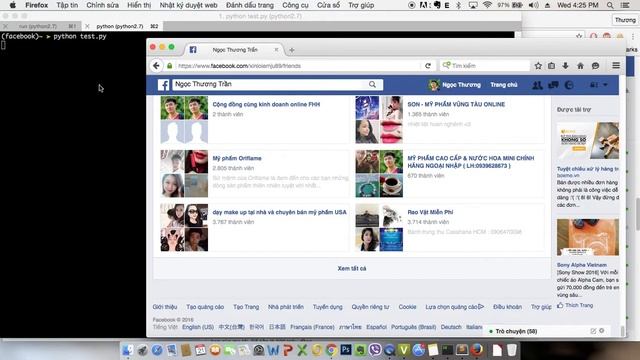Viewport: 640px width, 360px height.
Task: Launch Safari from the dock
Action: 157,350
